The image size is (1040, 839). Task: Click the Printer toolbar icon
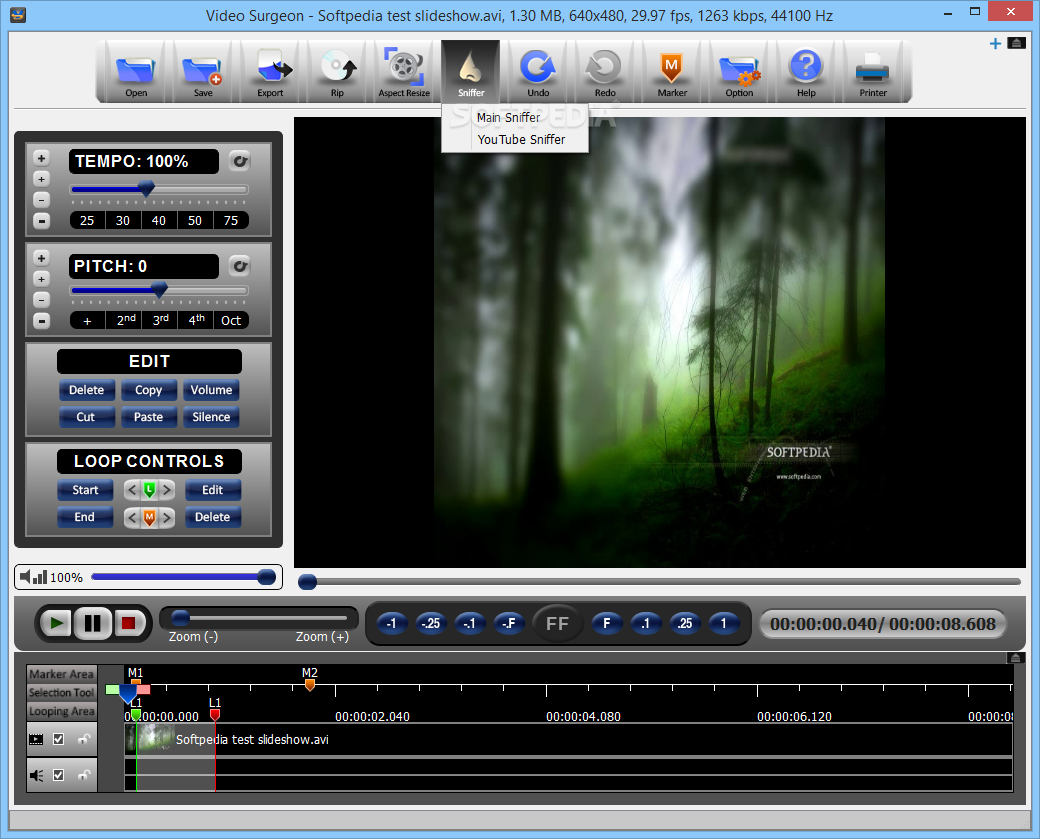(x=873, y=72)
